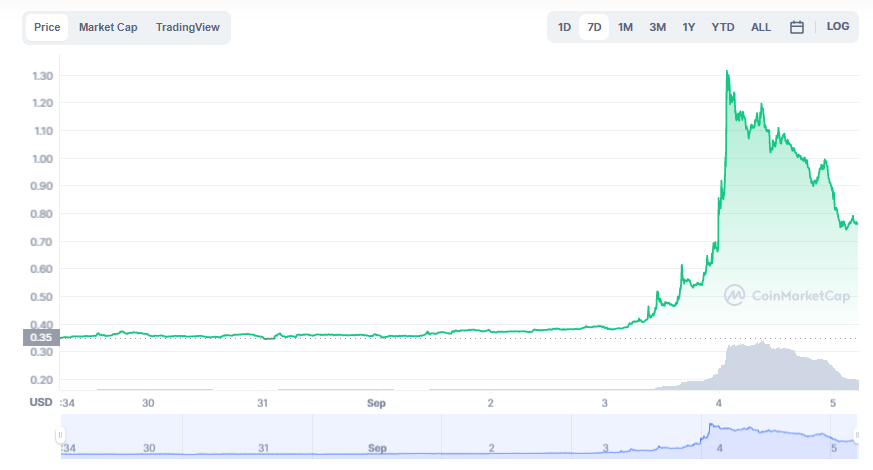
Task: Grab the right range slider handle
Action: 857,435
